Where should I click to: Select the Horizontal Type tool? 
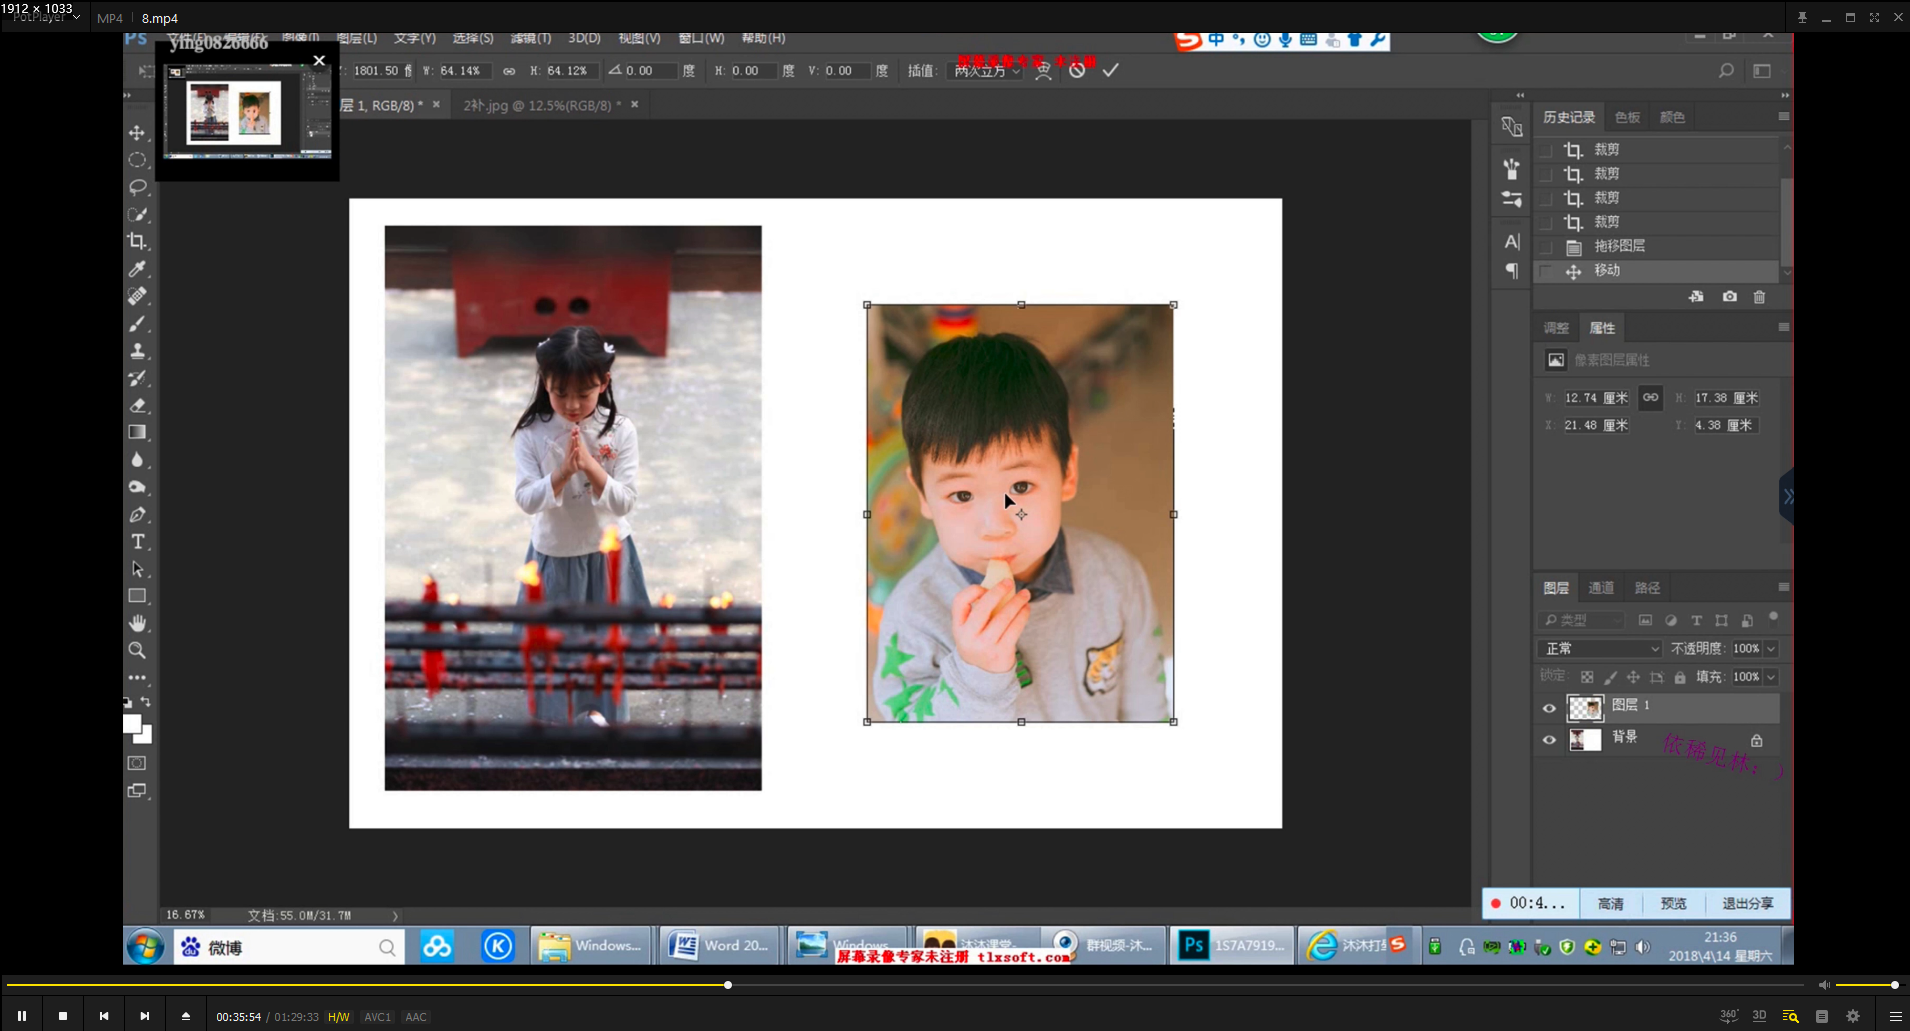(137, 541)
